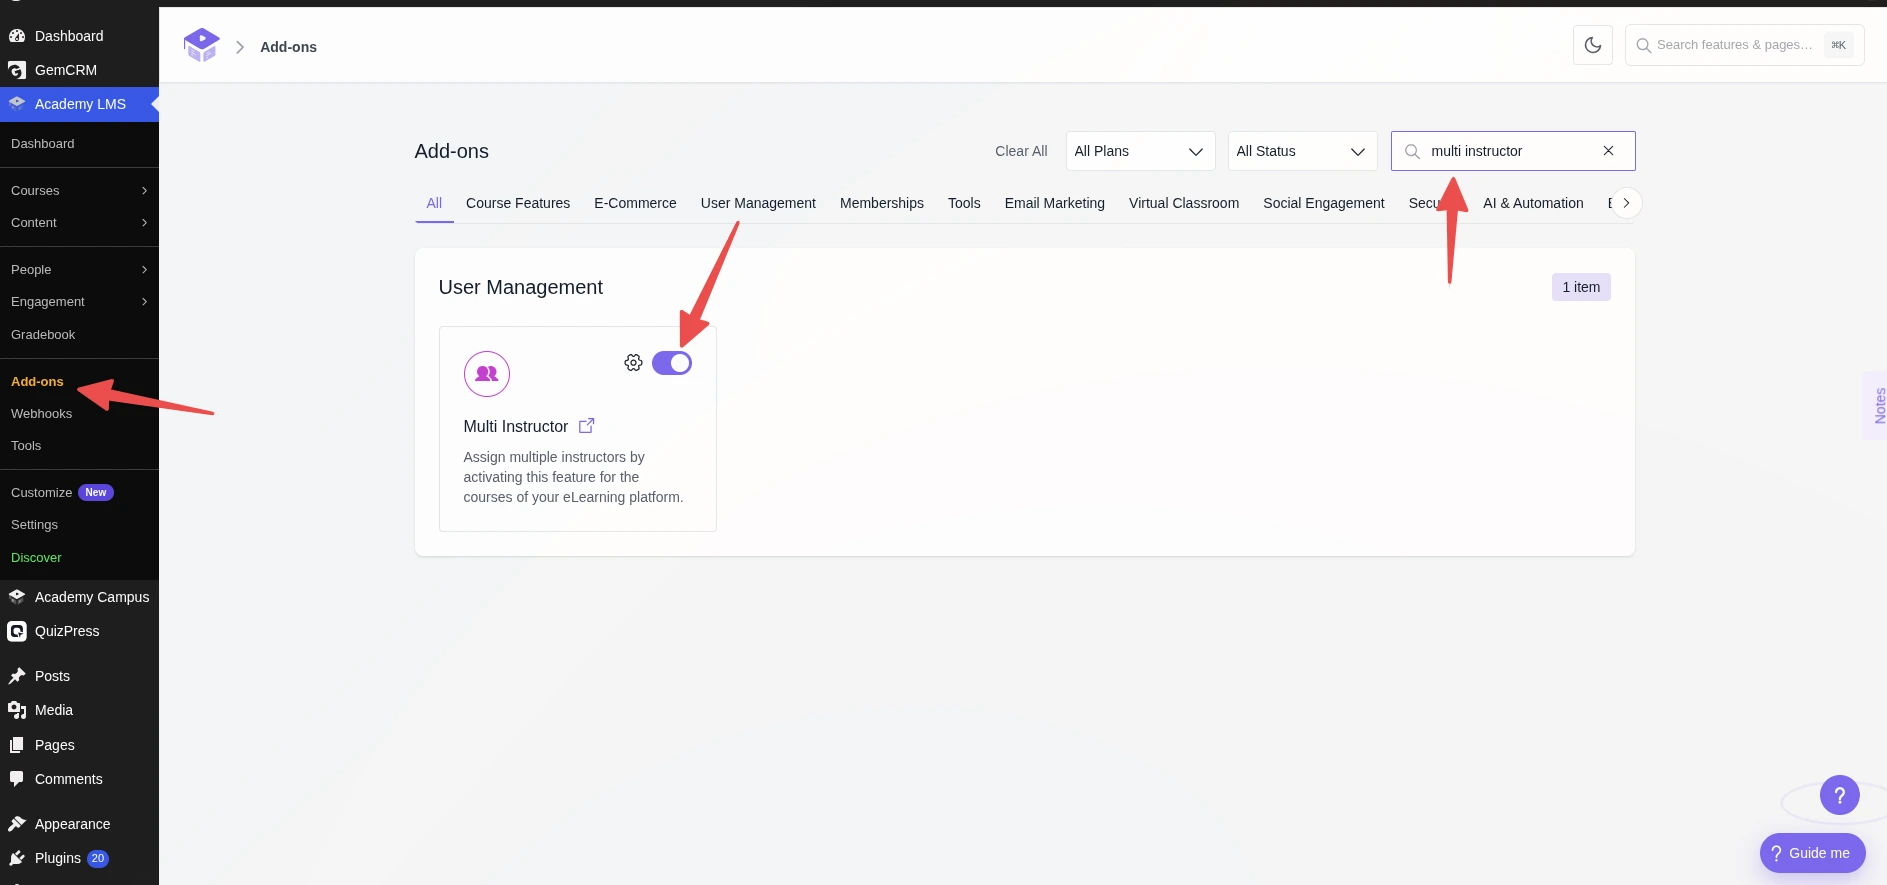Click the Guide me button
The width and height of the screenshot is (1887, 885).
click(1812, 853)
